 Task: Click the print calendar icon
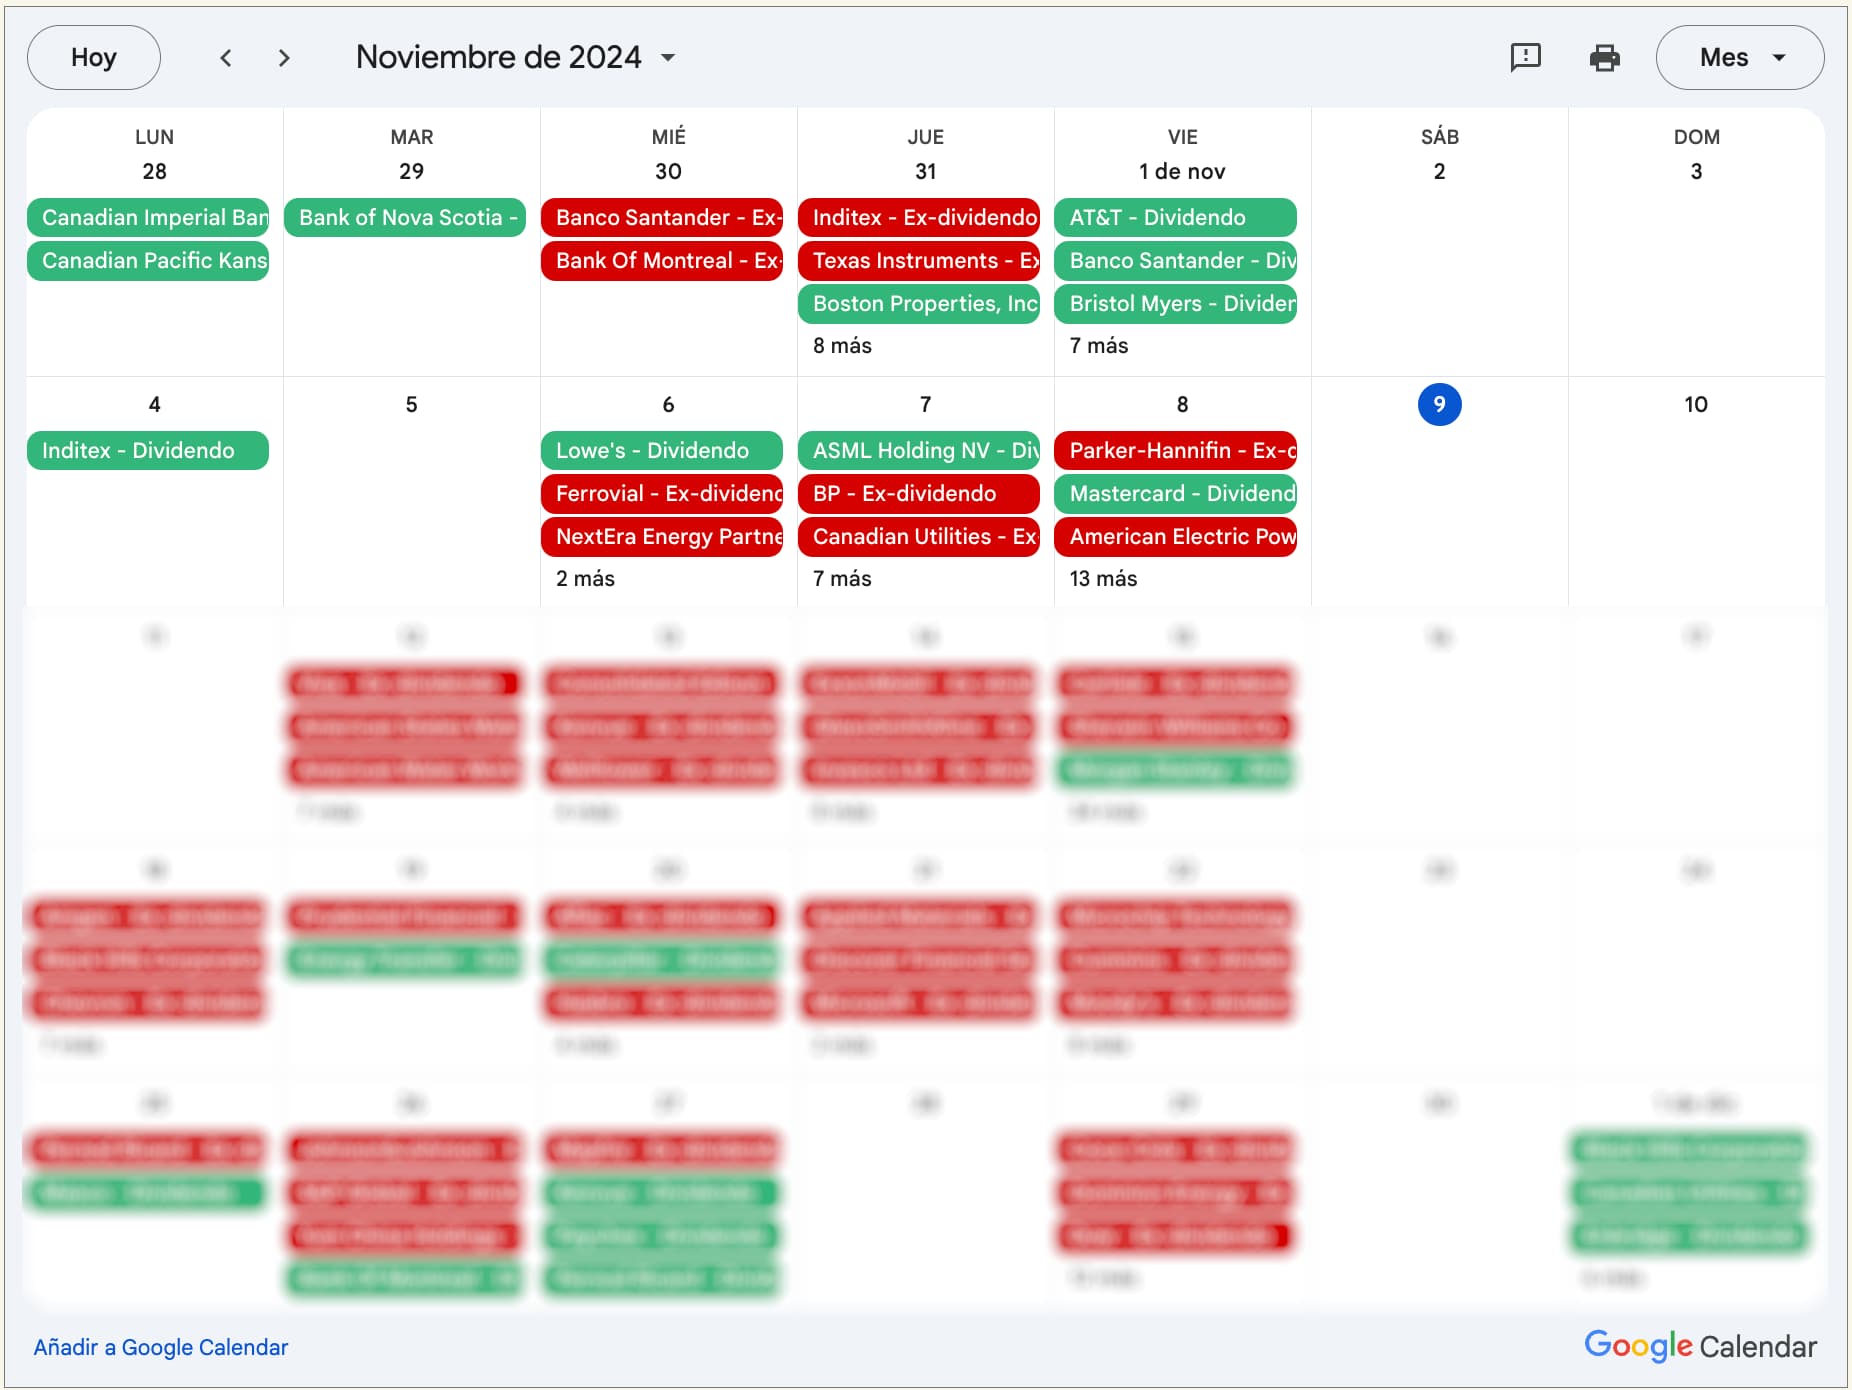pos(1604,57)
